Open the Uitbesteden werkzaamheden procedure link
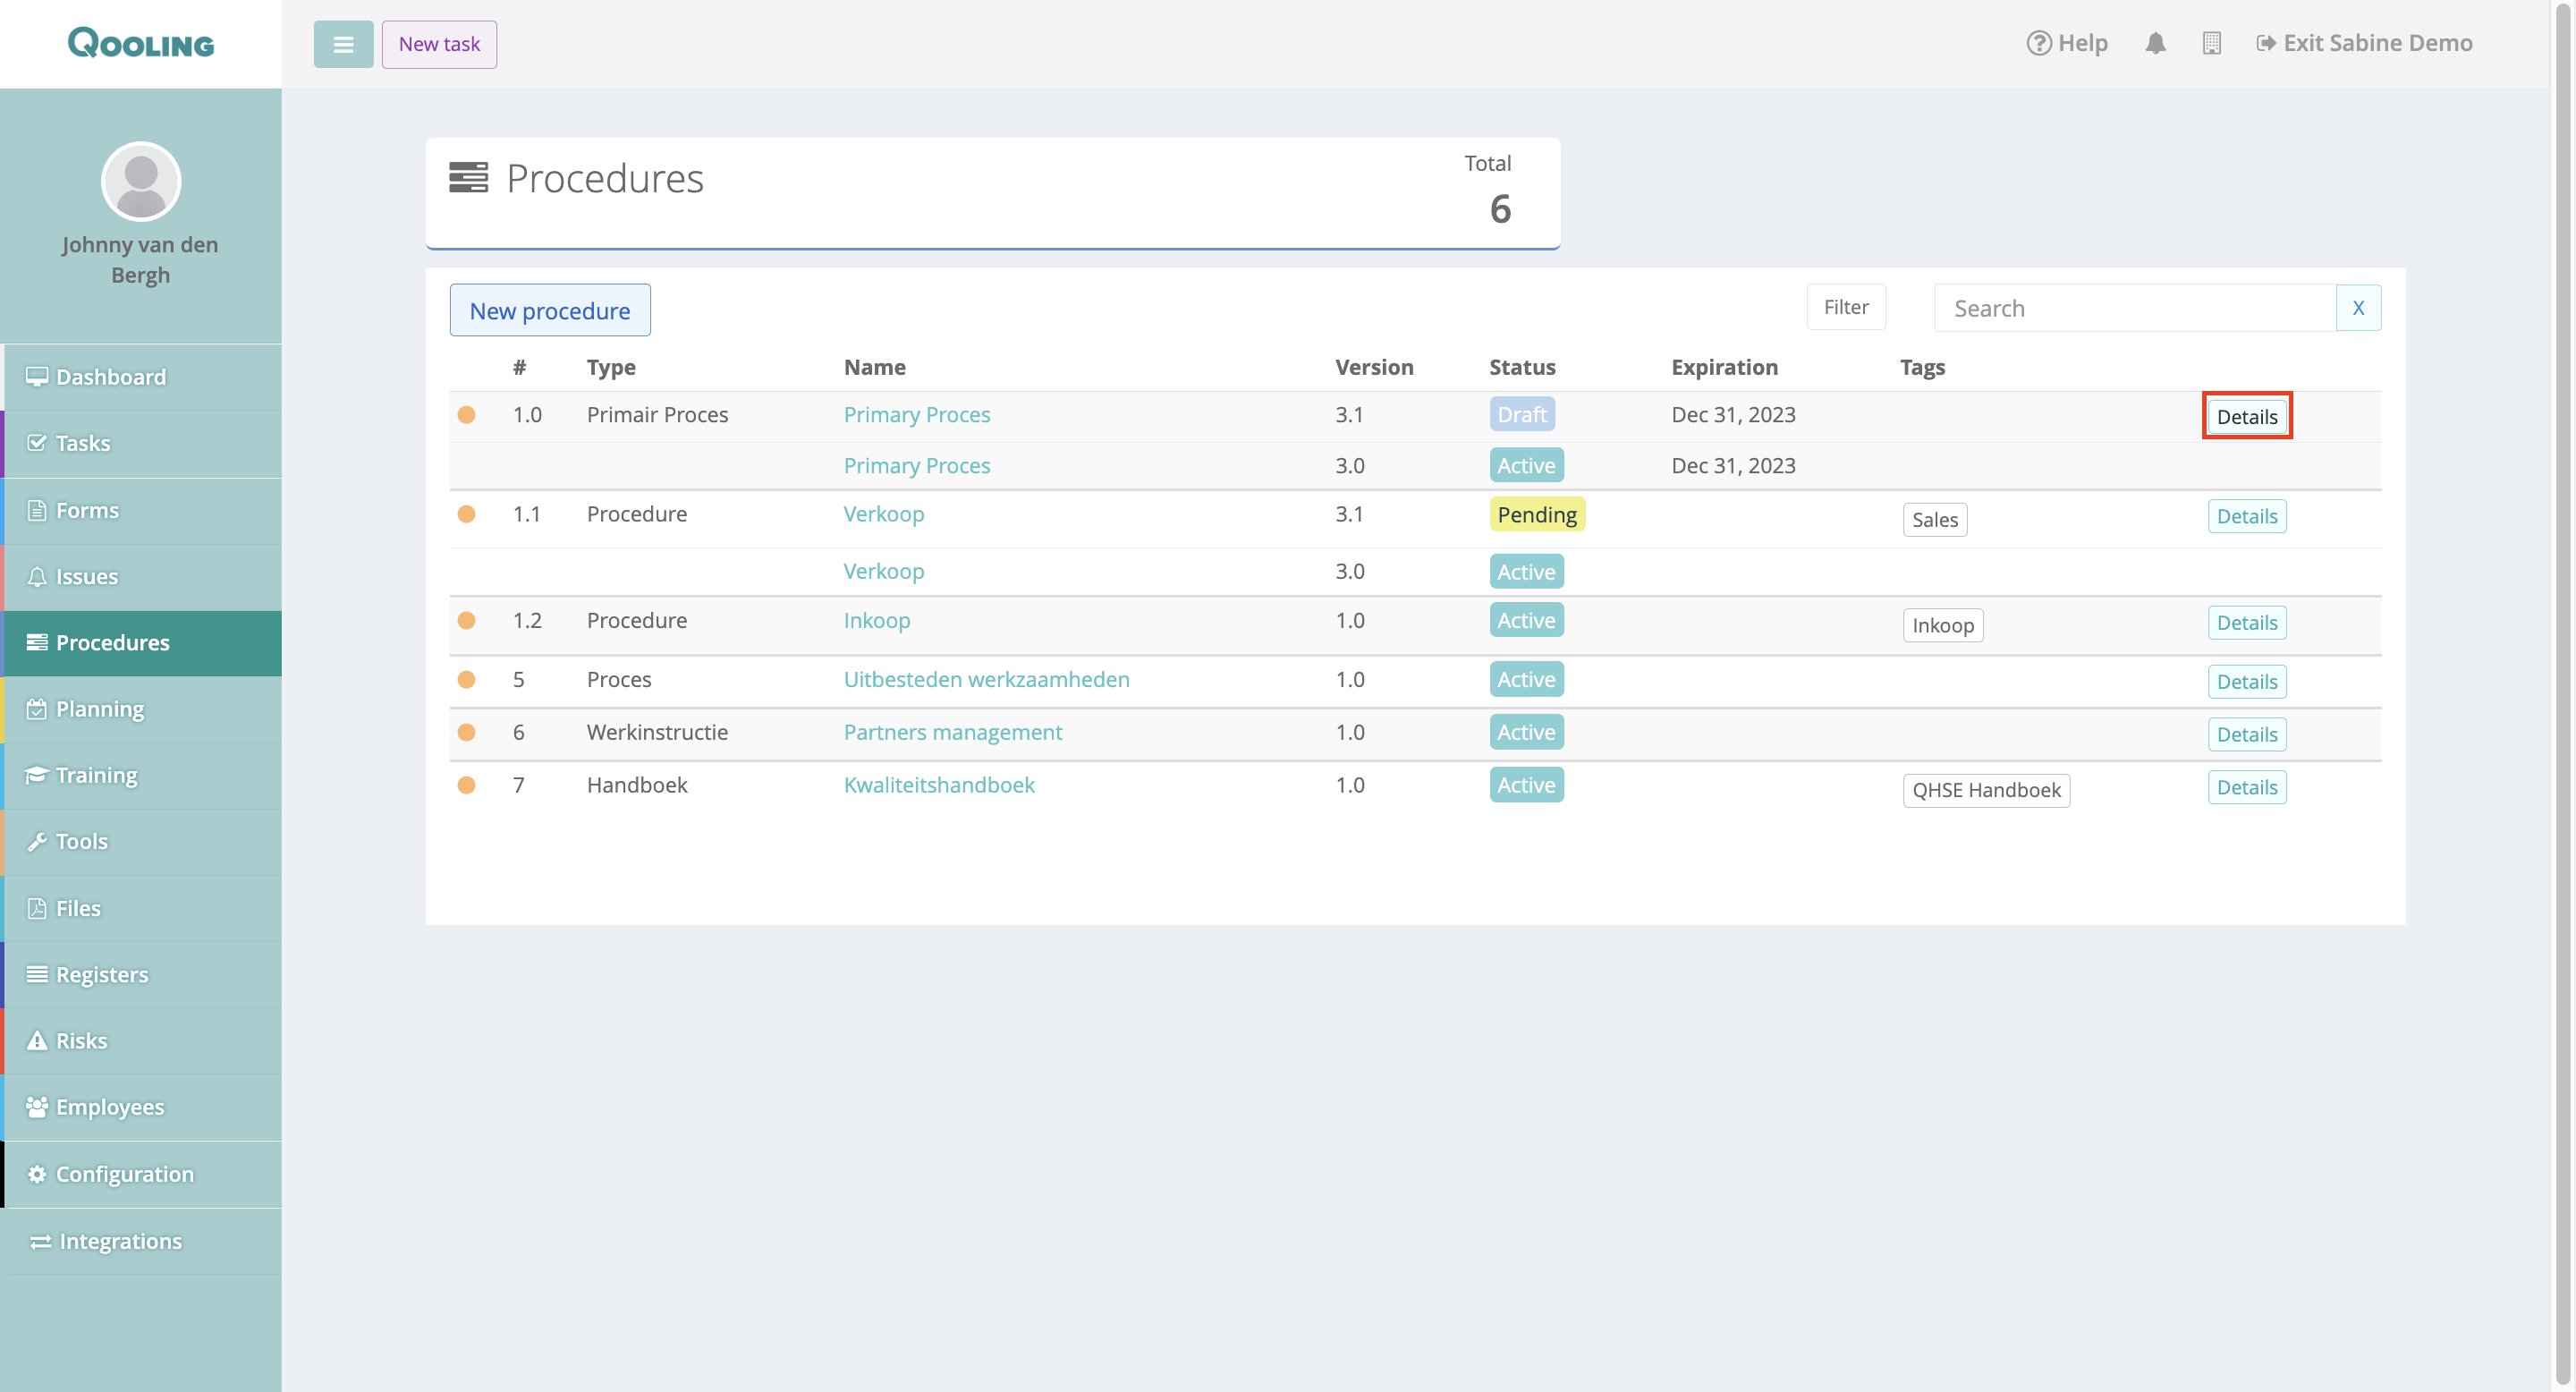Viewport: 2576px width, 1392px height. pos(986,679)
